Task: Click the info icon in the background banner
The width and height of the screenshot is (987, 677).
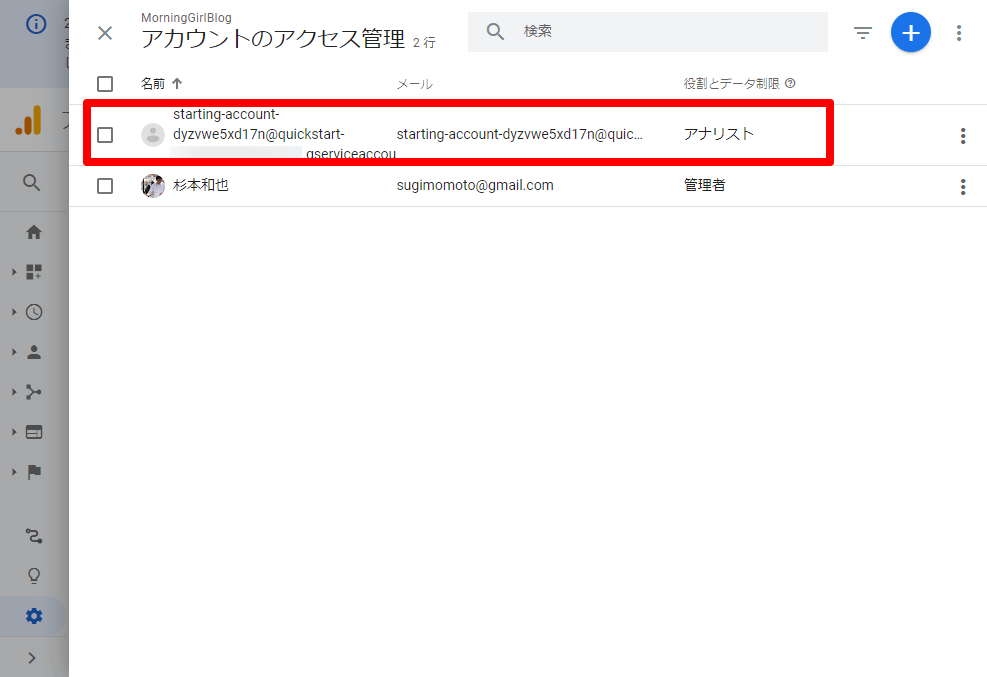Action: 36,24
